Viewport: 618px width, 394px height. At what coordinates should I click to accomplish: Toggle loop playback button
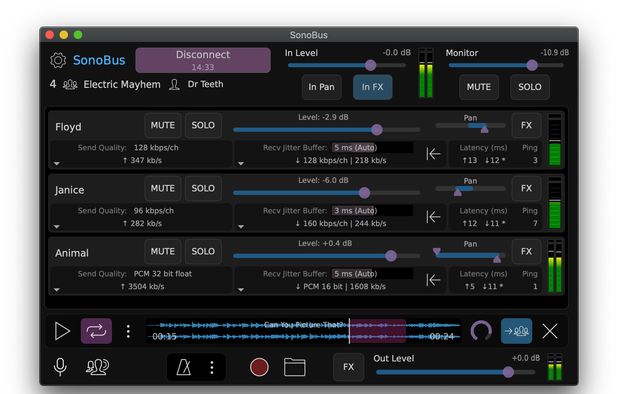(96, 331)
